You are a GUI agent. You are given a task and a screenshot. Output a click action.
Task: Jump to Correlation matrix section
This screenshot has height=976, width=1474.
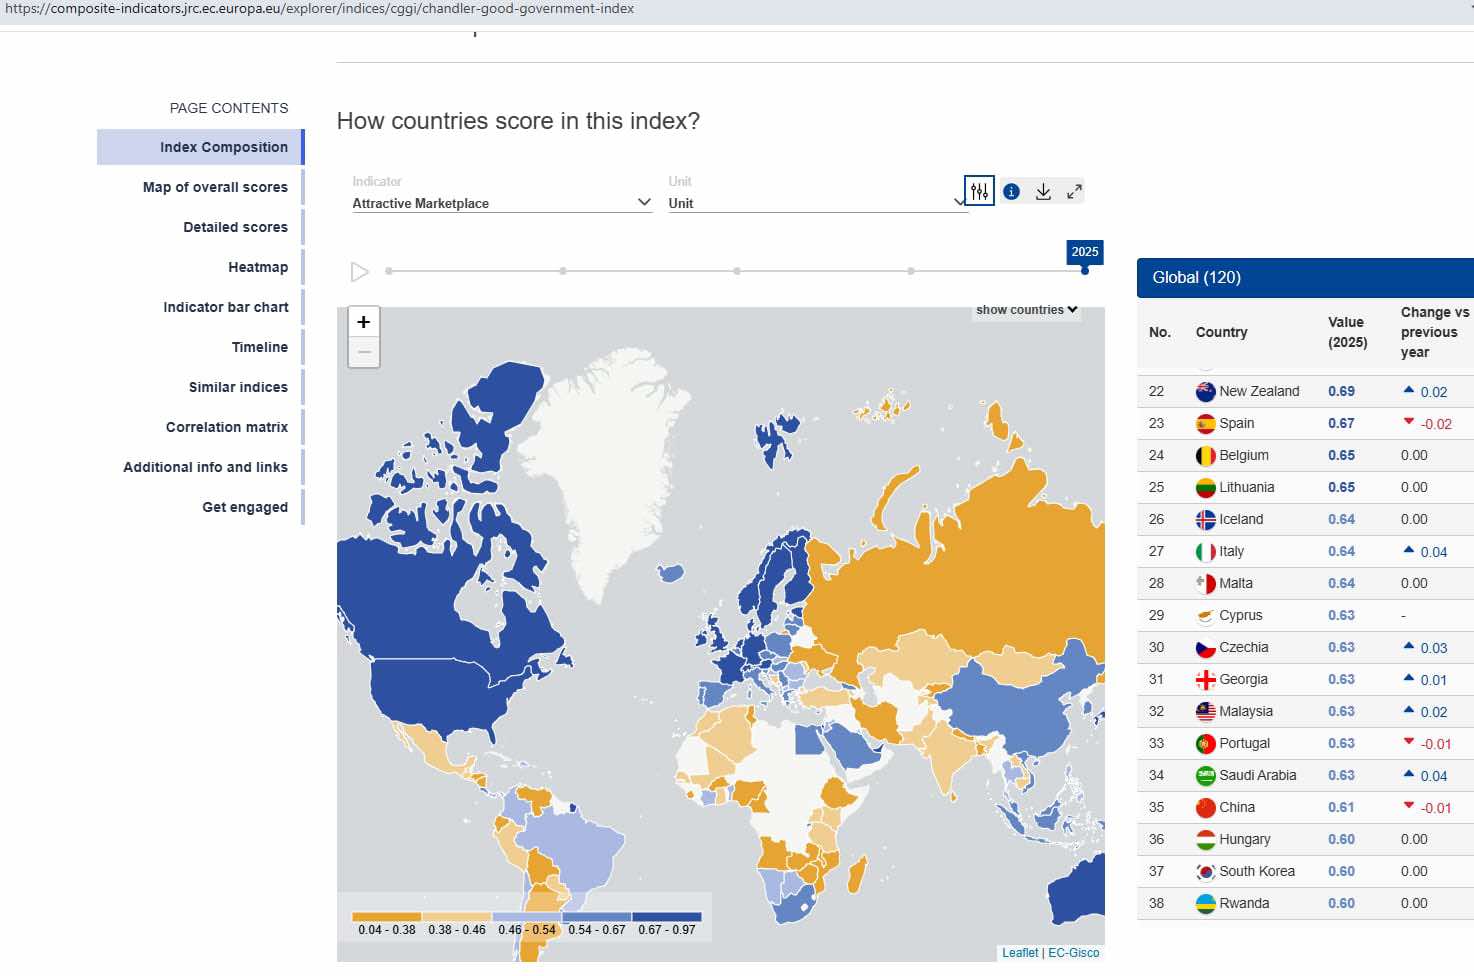pyautogui.click(x=227, y=427)
